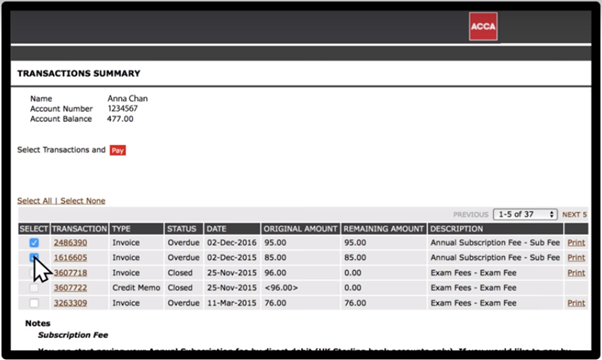Click the red Pay button
Image resolution: width=602 pixels, height=360 pixels.
pyautogui.click(x=117, y=150)
